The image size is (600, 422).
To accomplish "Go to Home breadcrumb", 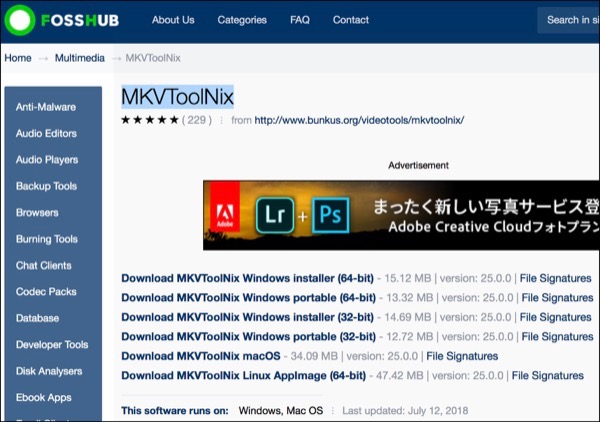I will [18, 58].
